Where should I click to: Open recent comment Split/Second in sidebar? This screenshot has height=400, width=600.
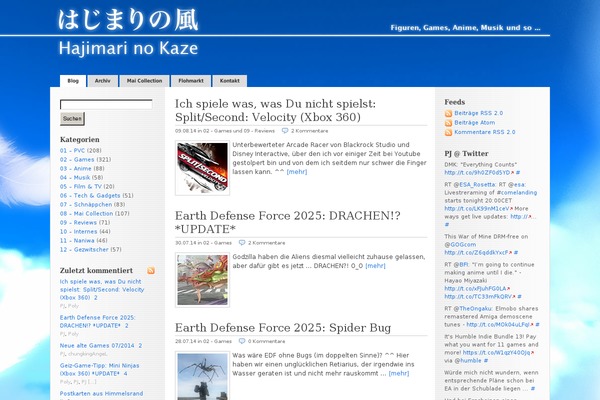[102, 289]
